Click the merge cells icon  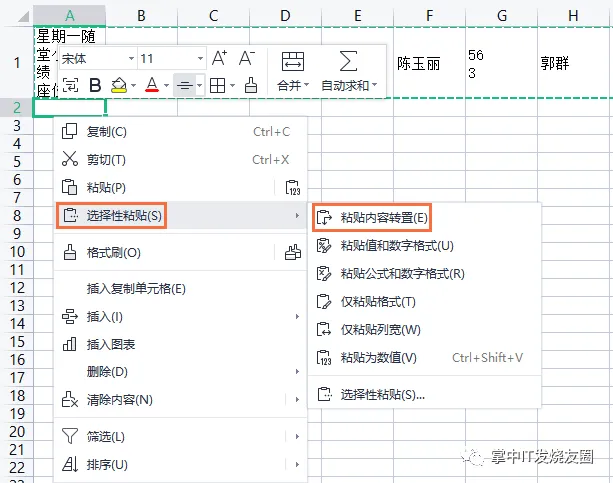point(292,60)
